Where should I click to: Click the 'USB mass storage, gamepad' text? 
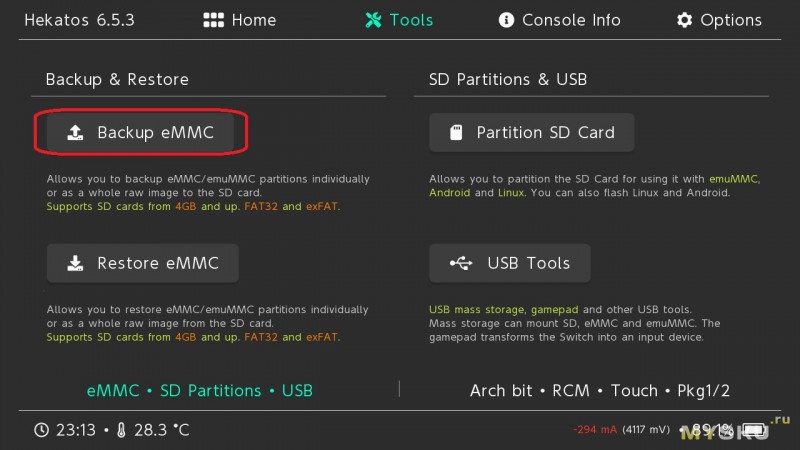click(x=504, y=309)
